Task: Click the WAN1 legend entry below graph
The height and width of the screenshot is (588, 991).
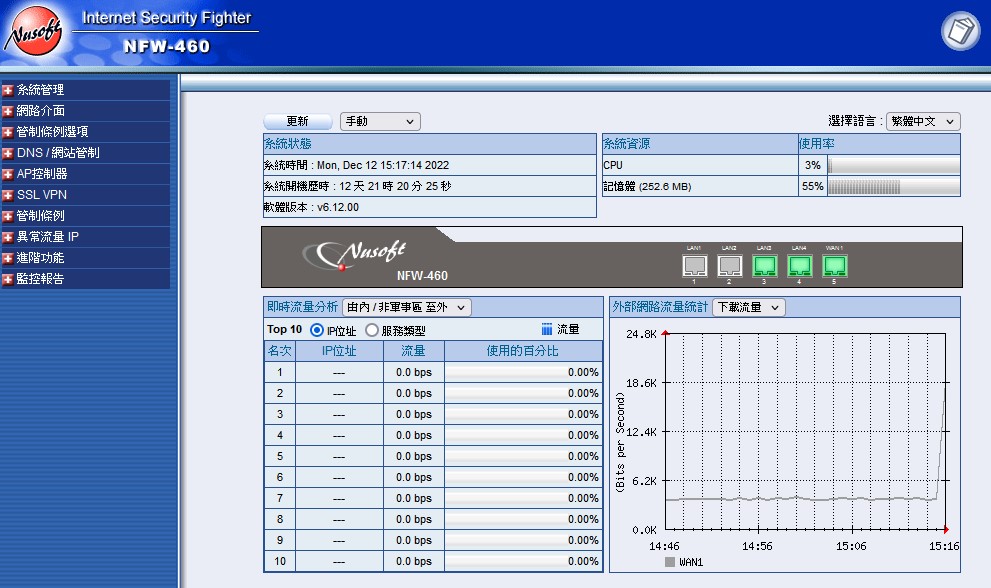Action: tap(684, 562)
